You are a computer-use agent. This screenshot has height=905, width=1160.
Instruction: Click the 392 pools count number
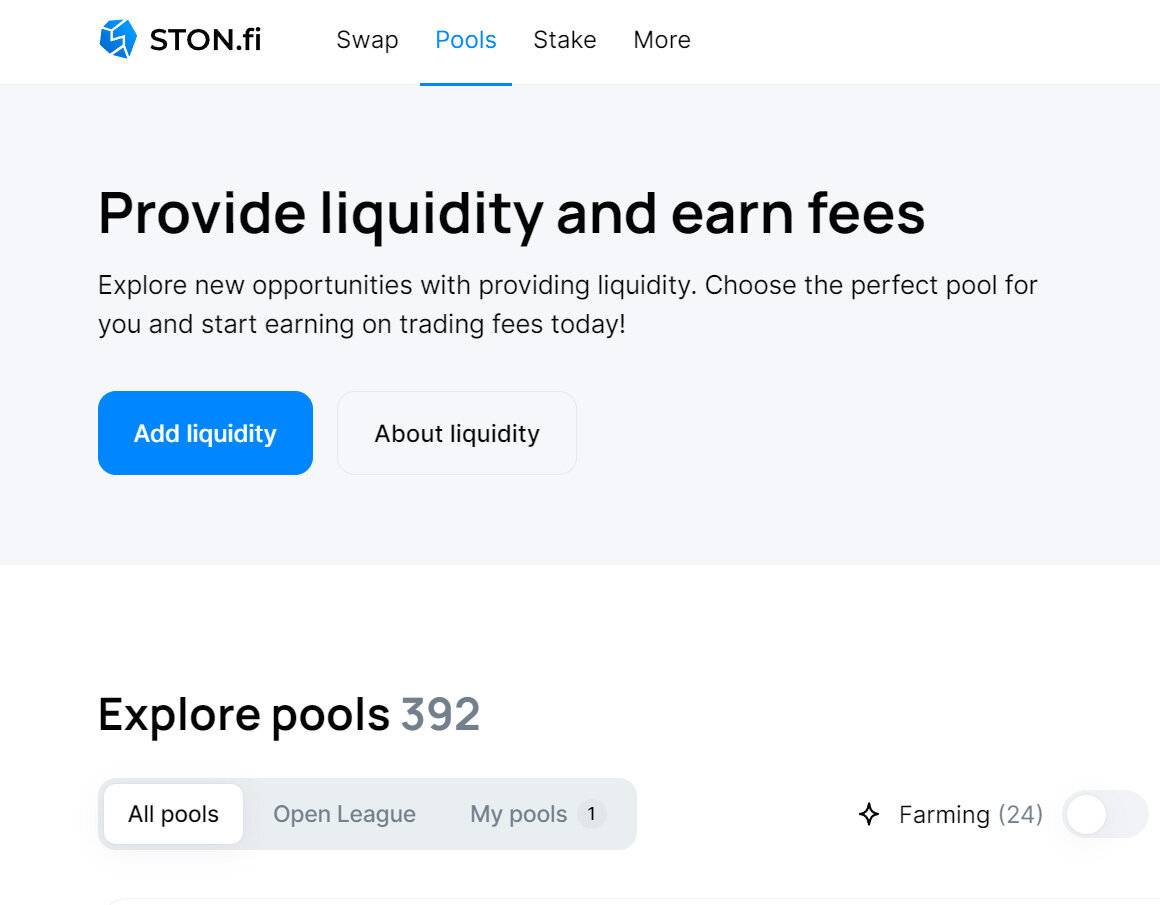pos(440,714)
